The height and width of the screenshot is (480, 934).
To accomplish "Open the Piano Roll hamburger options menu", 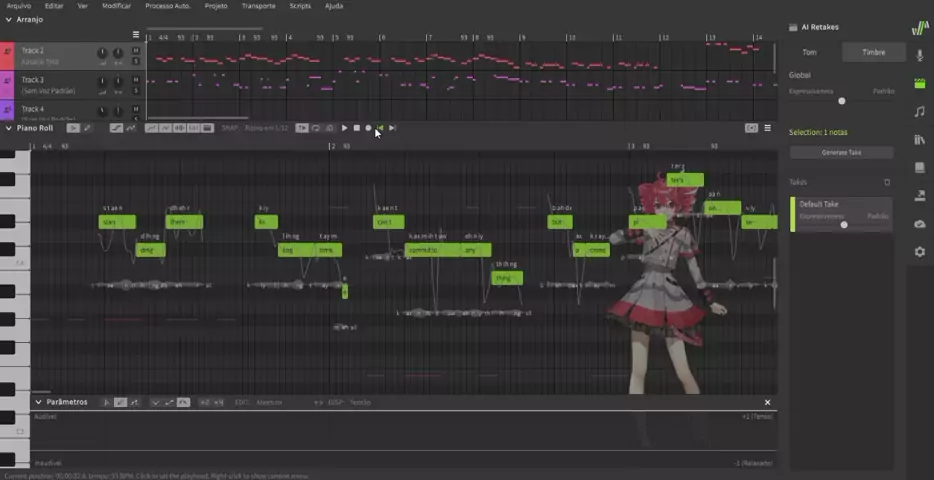I will pyautogui.click(x=767, y=128).
